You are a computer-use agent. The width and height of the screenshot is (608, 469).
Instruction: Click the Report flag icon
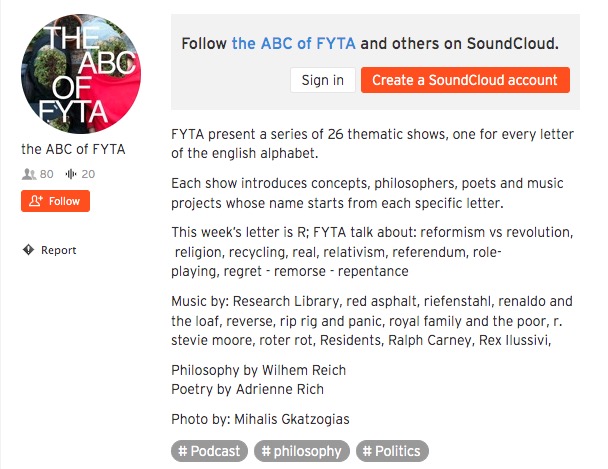coord(28,250)
